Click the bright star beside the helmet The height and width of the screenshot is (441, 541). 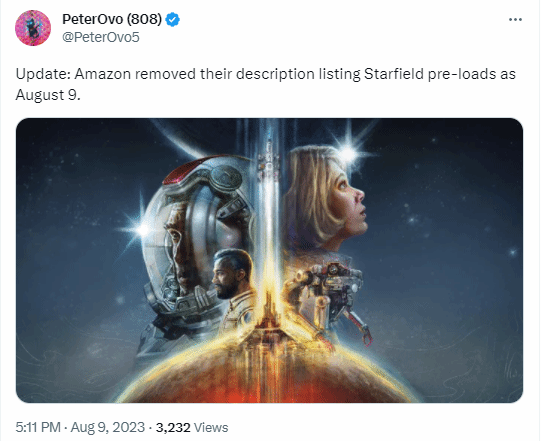click(x=142, y=228)
